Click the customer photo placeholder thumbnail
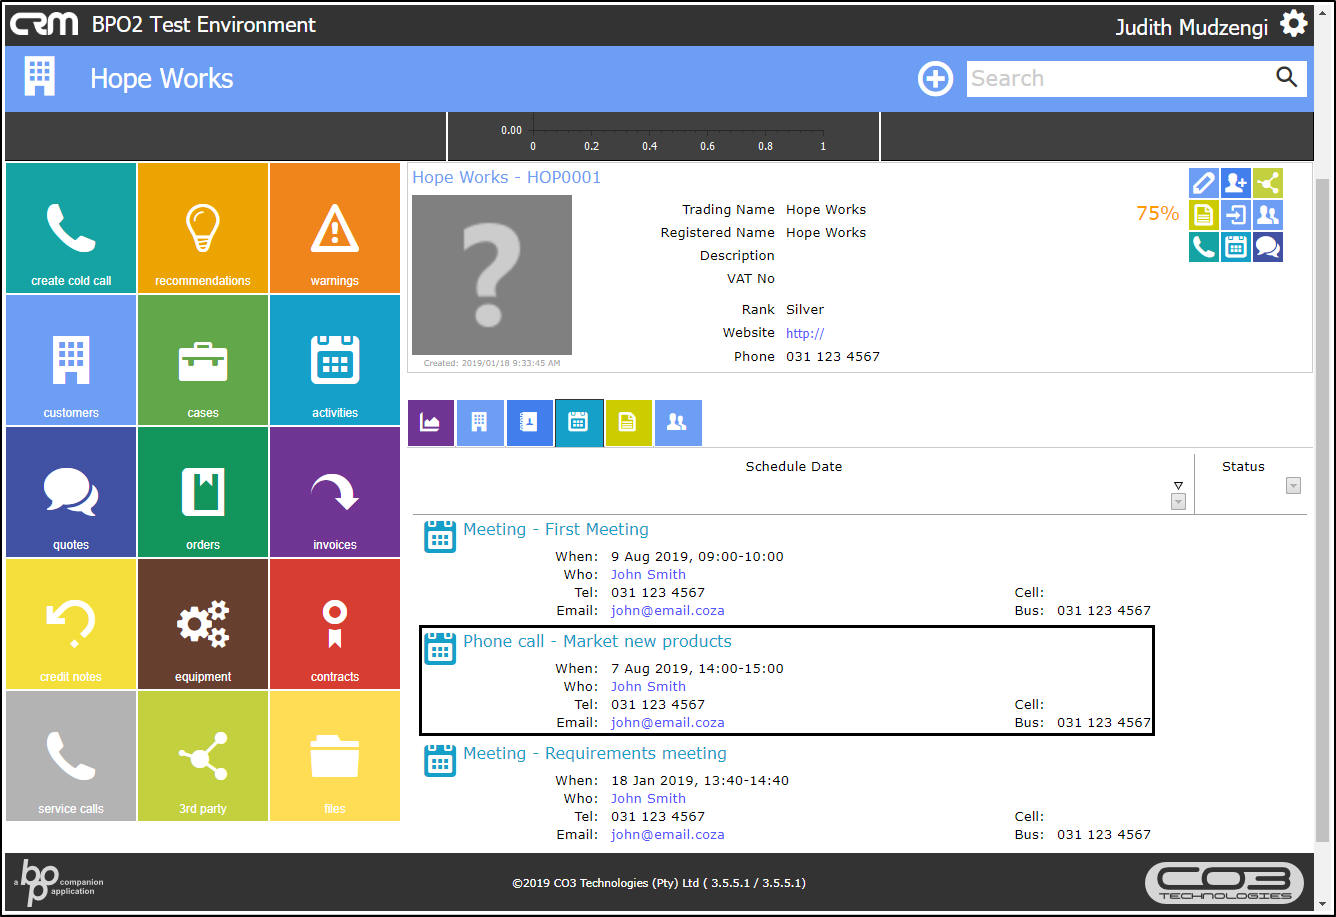This screenshot has height=917, width=1336. click(492, 275)
